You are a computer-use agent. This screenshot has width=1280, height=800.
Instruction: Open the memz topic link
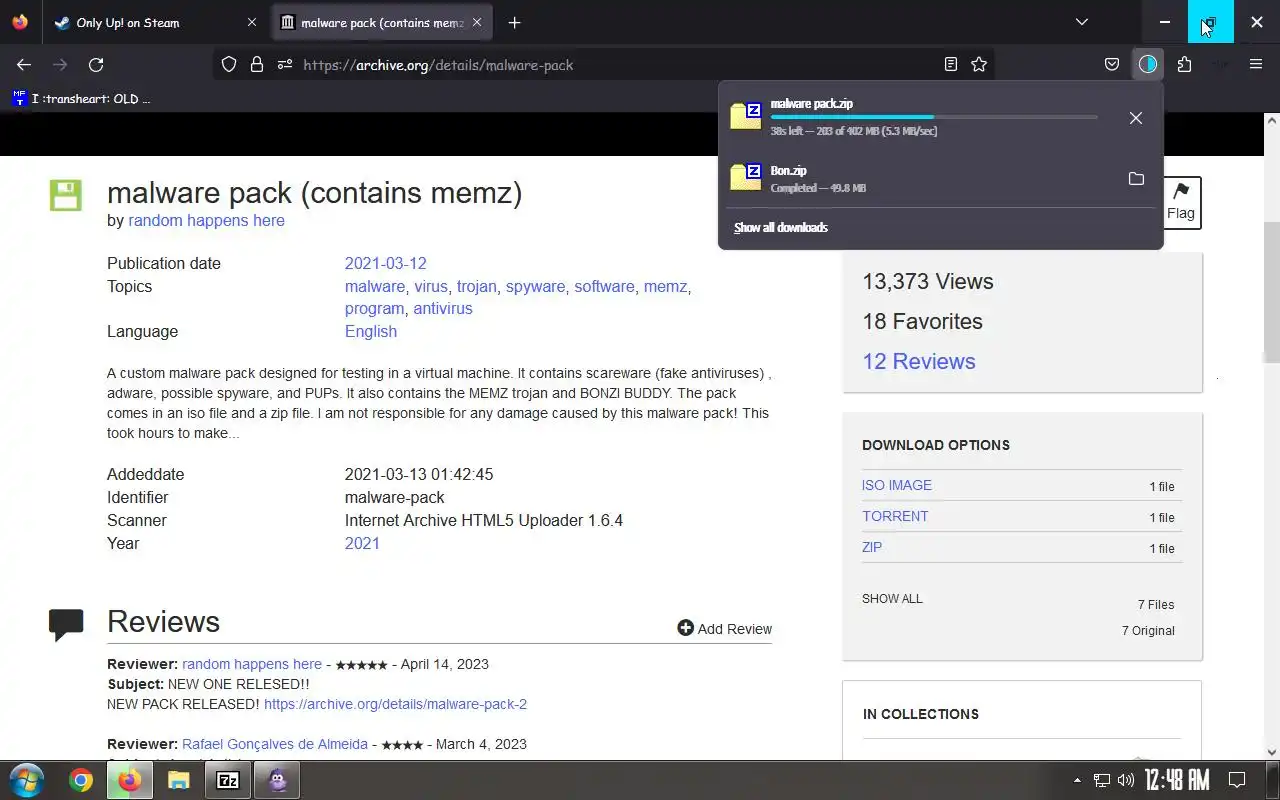coord(665,286)
